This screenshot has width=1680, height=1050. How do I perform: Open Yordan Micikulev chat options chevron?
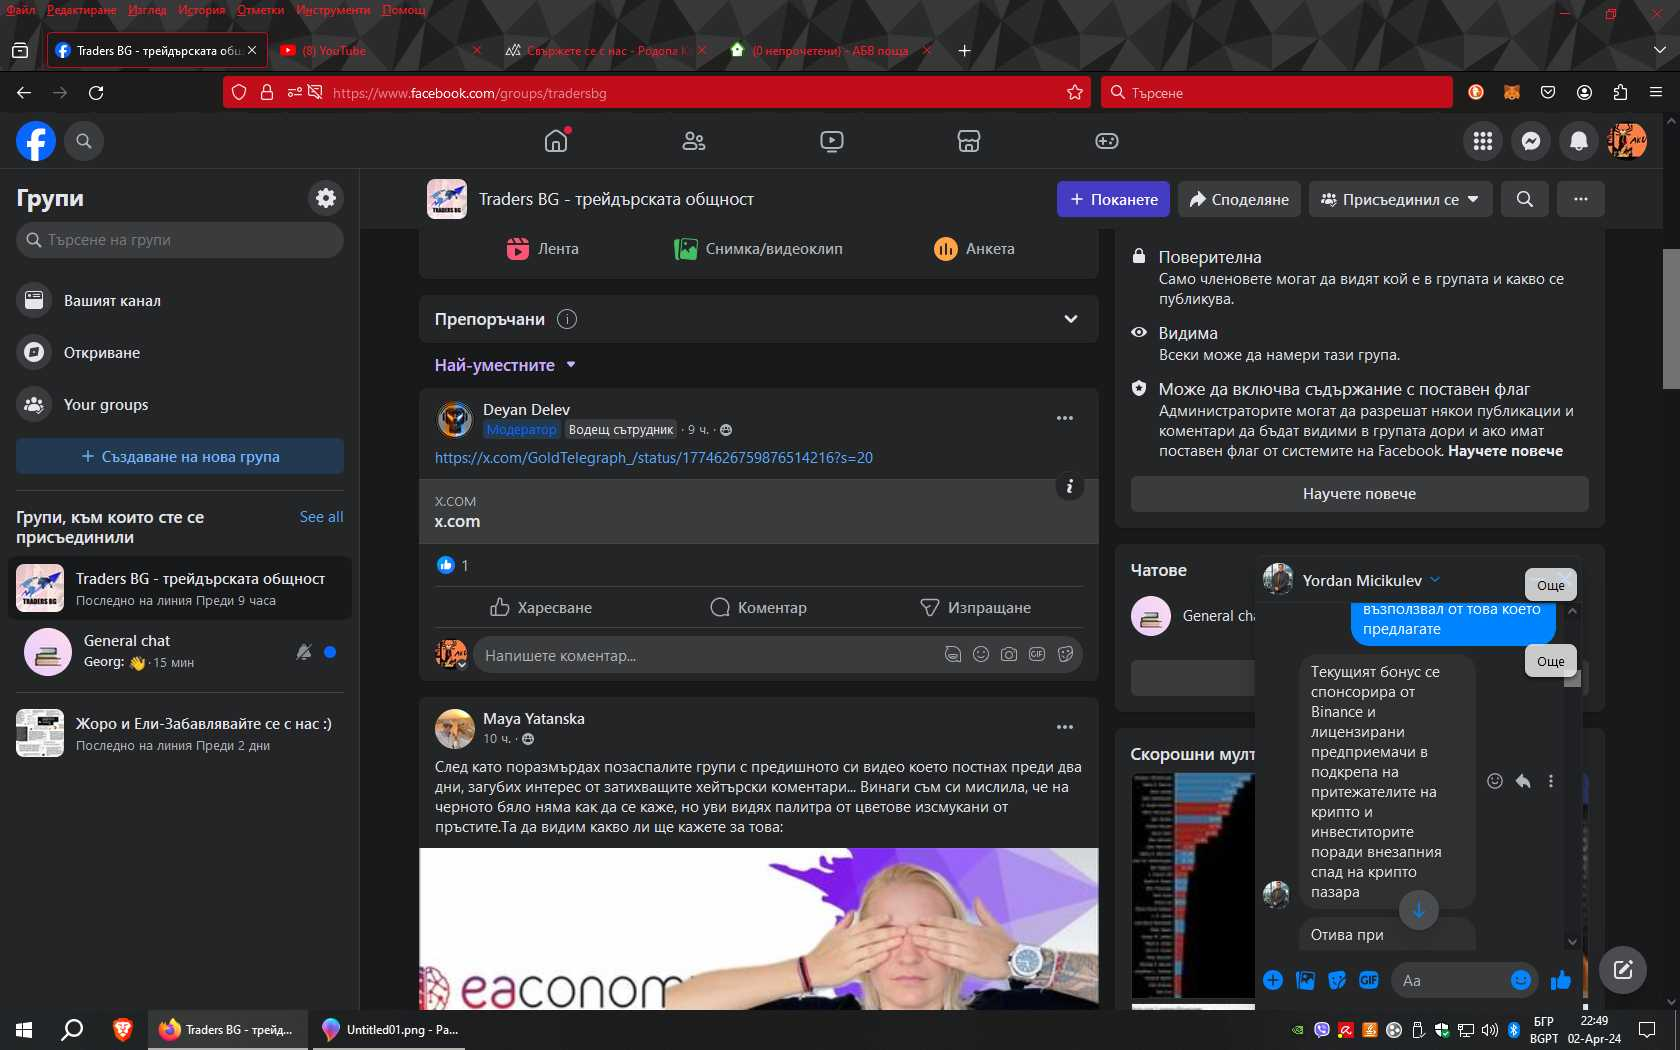click(x=1435, y=579)
